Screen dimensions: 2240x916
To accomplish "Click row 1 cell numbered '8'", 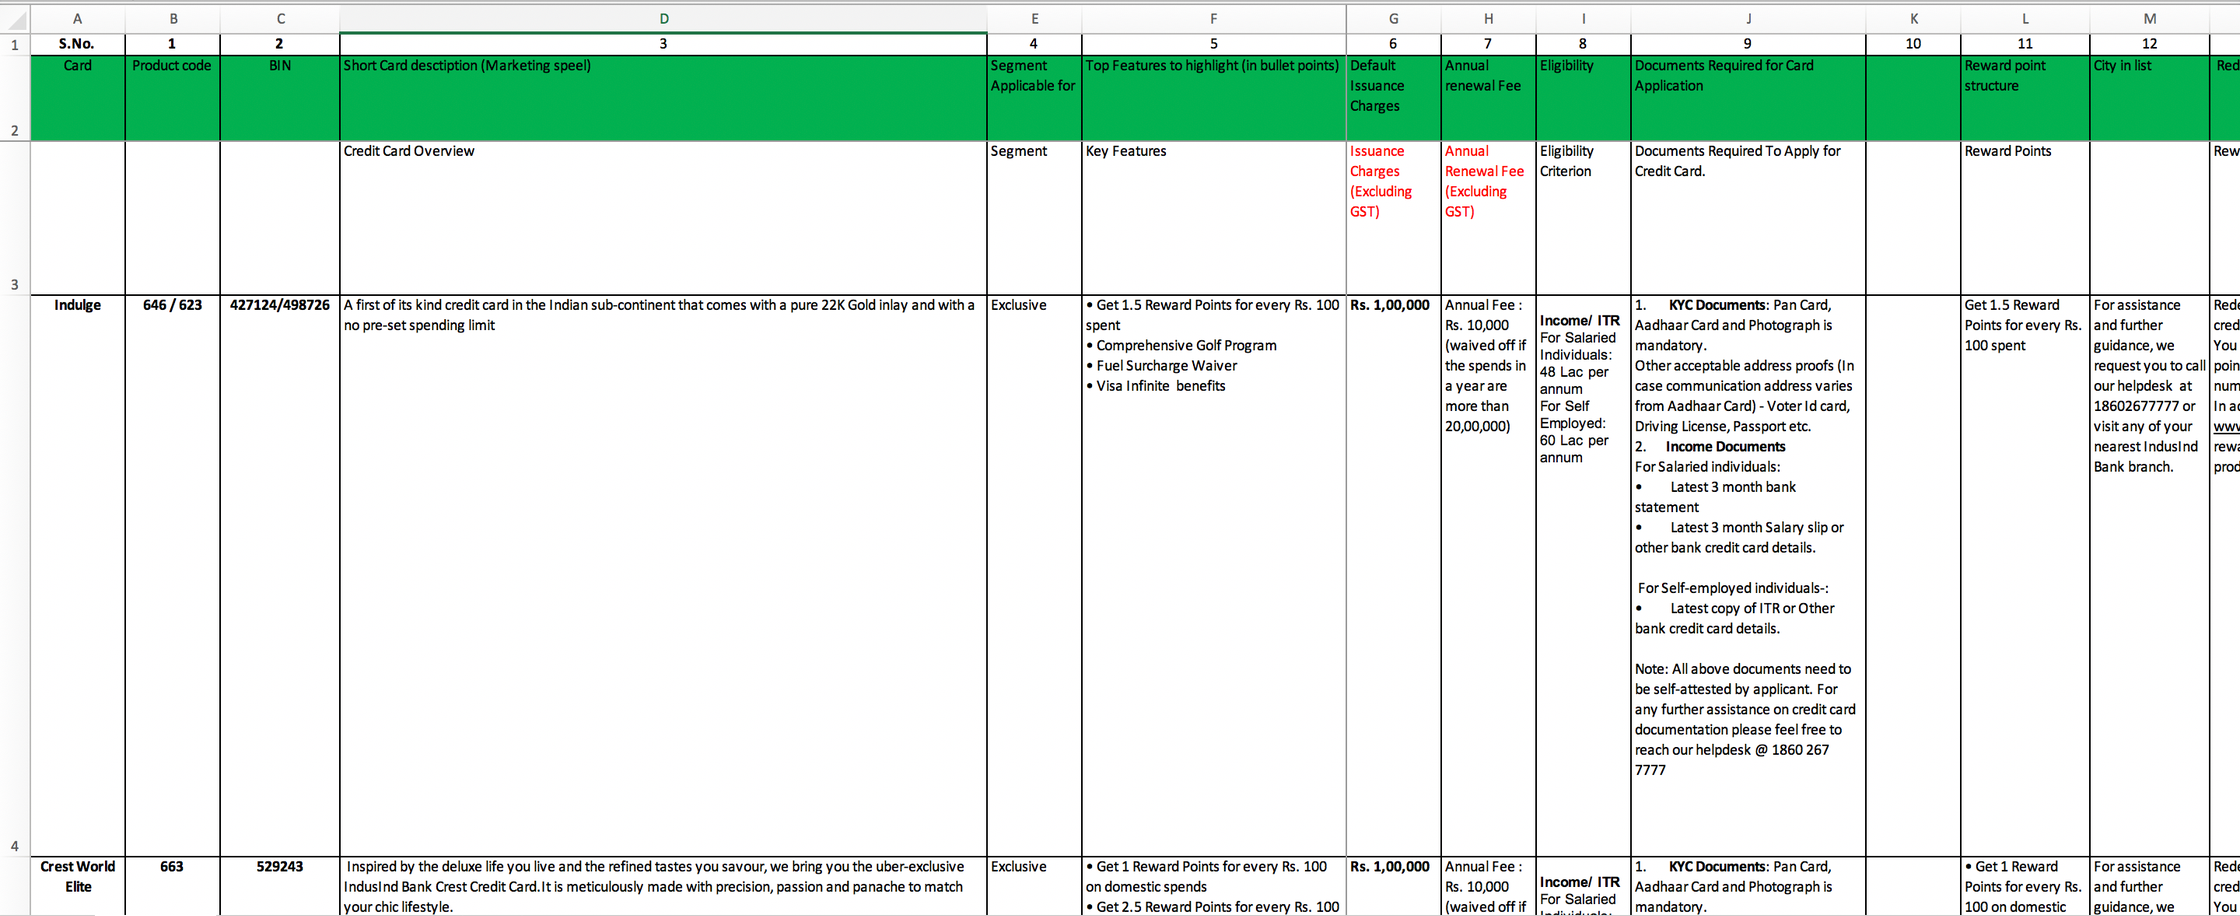I will point(1583,44).
